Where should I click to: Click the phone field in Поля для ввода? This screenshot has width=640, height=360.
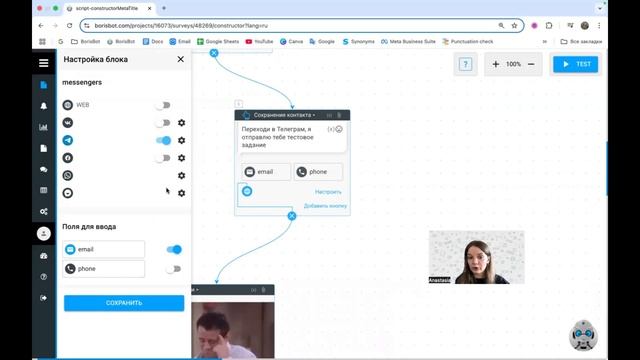point(104,269)
